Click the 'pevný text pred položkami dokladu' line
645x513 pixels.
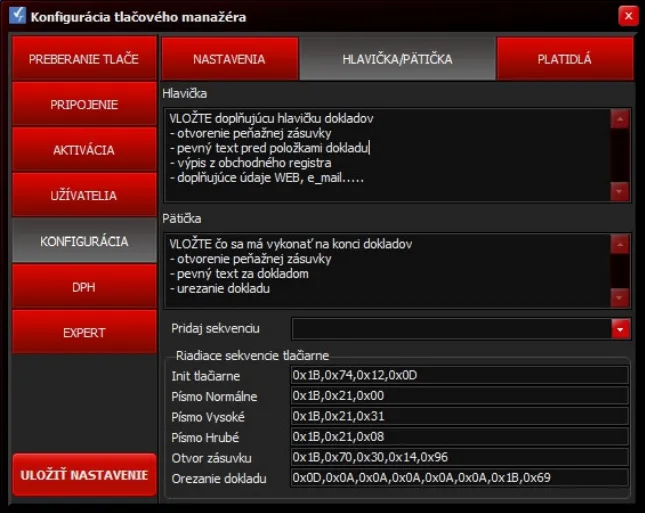click(269, 148)
